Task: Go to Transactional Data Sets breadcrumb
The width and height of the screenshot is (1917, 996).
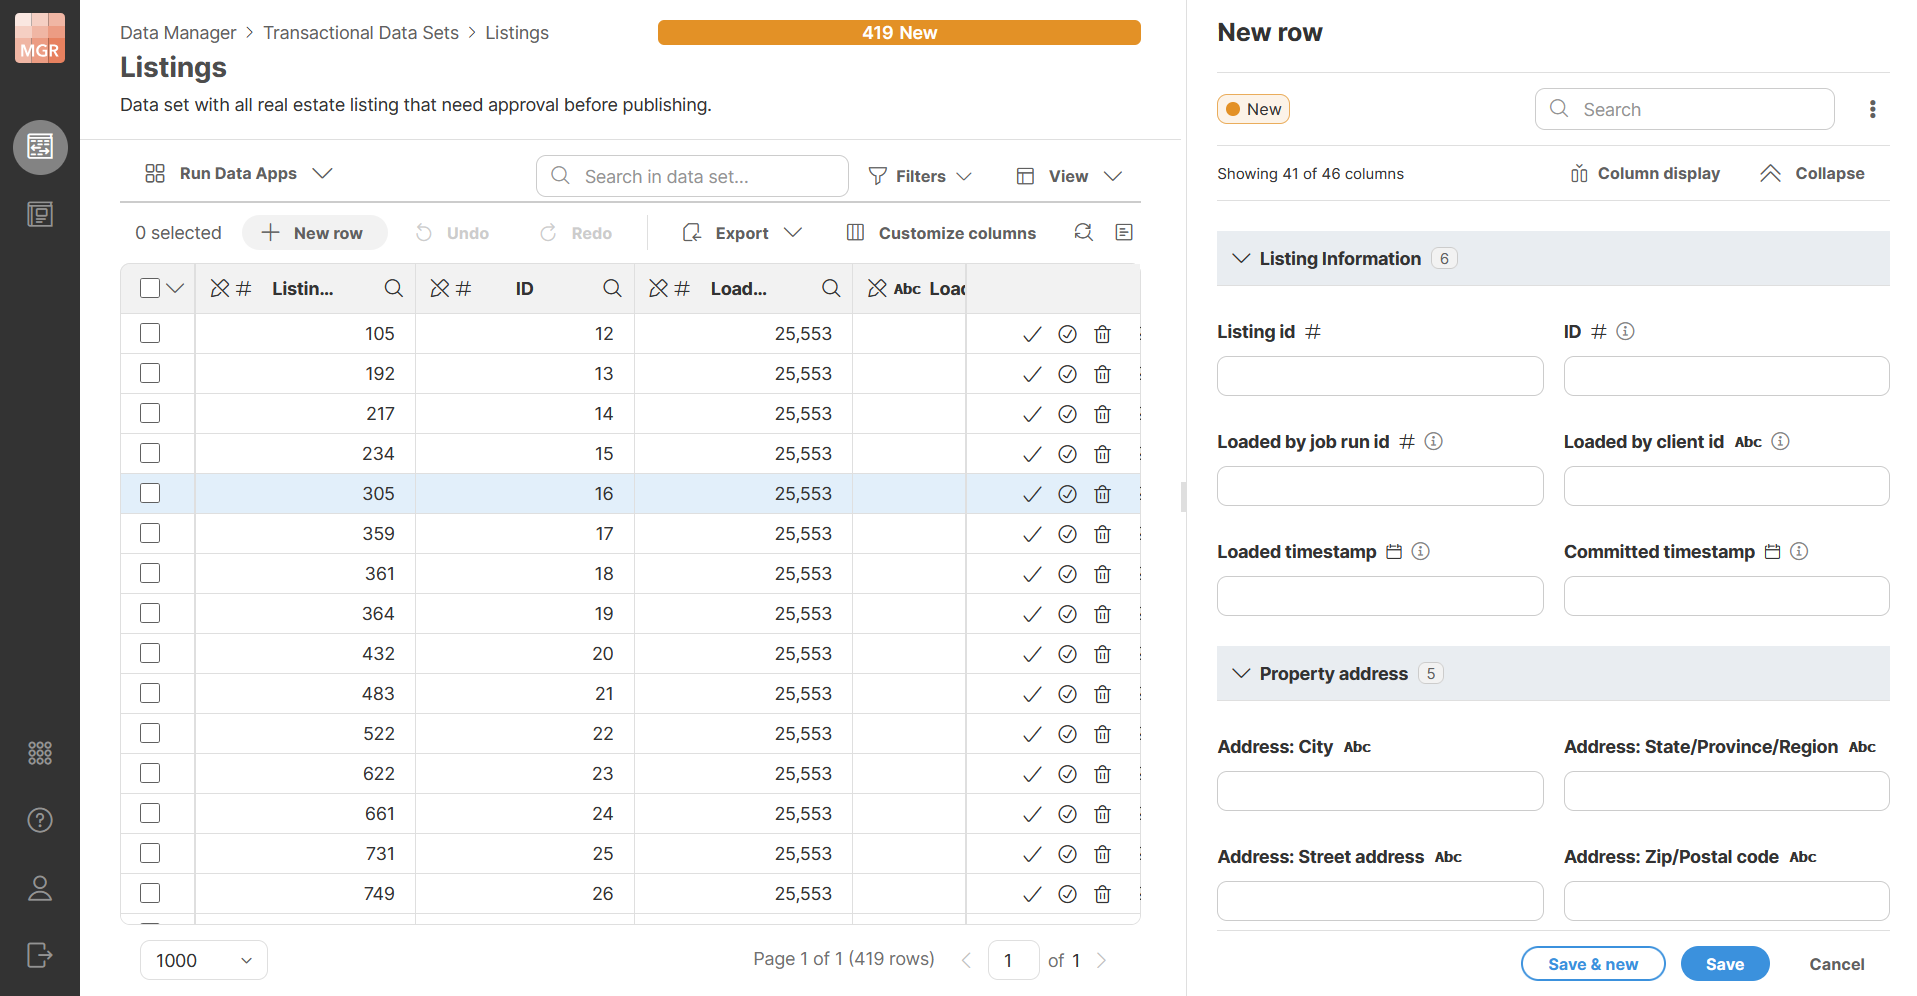Action: [x=361, y=33]
